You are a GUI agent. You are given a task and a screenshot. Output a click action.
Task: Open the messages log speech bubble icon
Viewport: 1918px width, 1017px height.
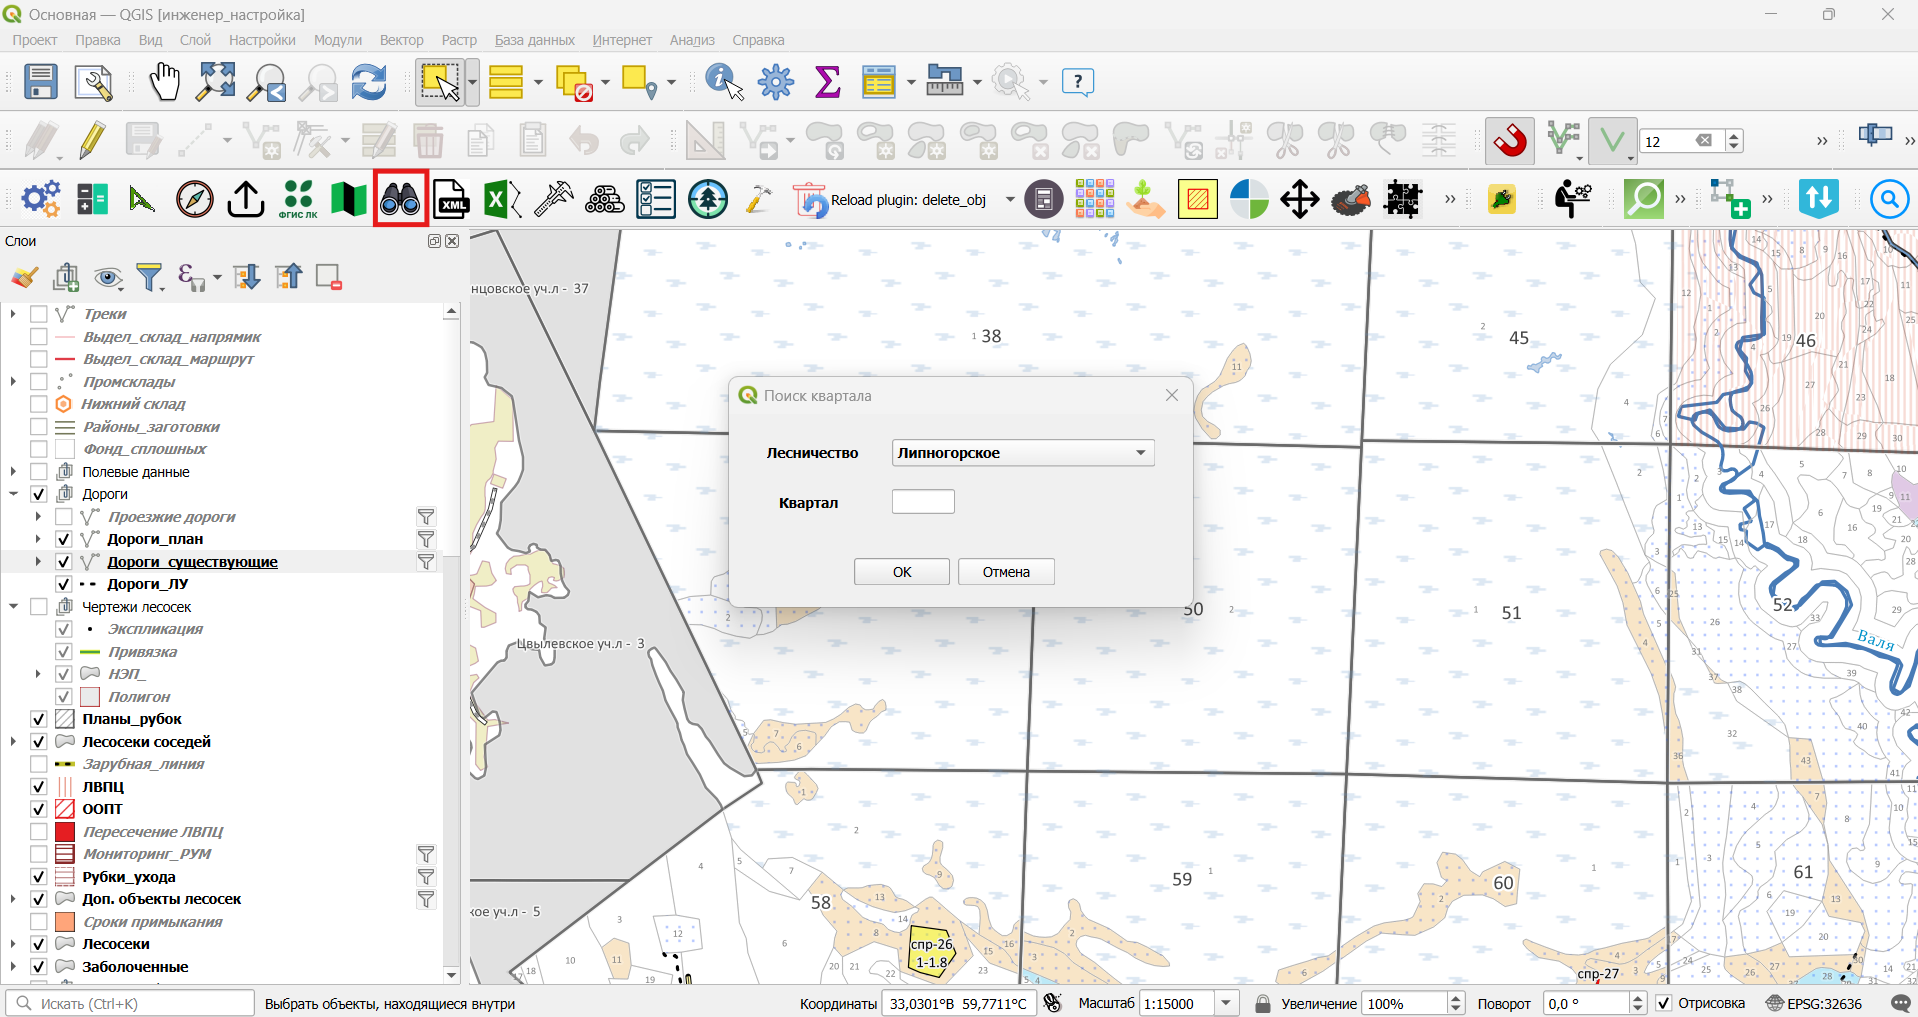click(x=1901, y=1003)
